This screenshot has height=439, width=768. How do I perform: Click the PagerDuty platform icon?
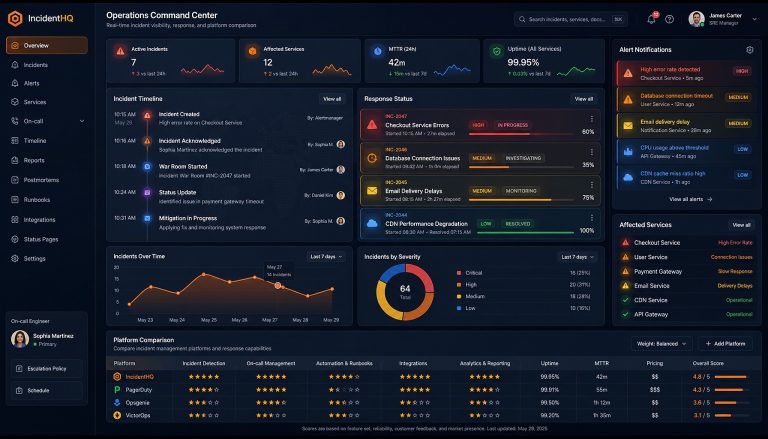pyautogui.click(x=117, y=390)
